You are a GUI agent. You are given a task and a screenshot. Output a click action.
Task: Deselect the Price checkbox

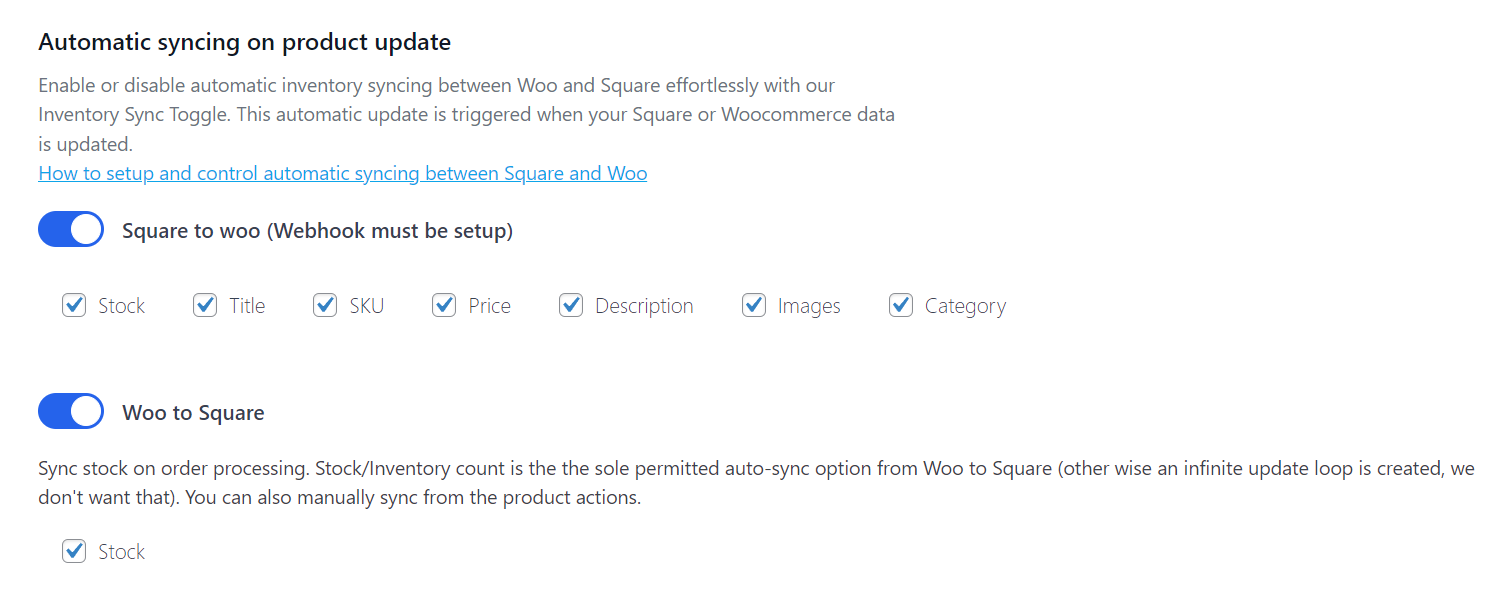(x=443, y=305)
